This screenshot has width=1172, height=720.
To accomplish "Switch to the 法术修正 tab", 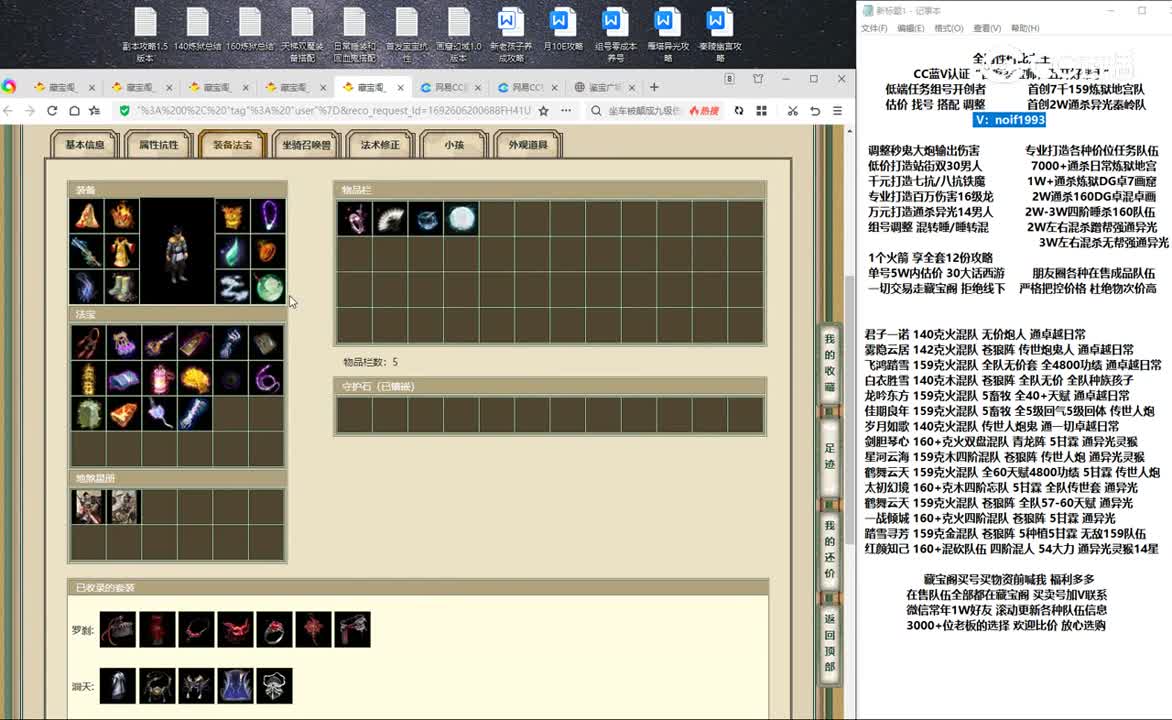I will pyautogui.click(x=380, y=144).
